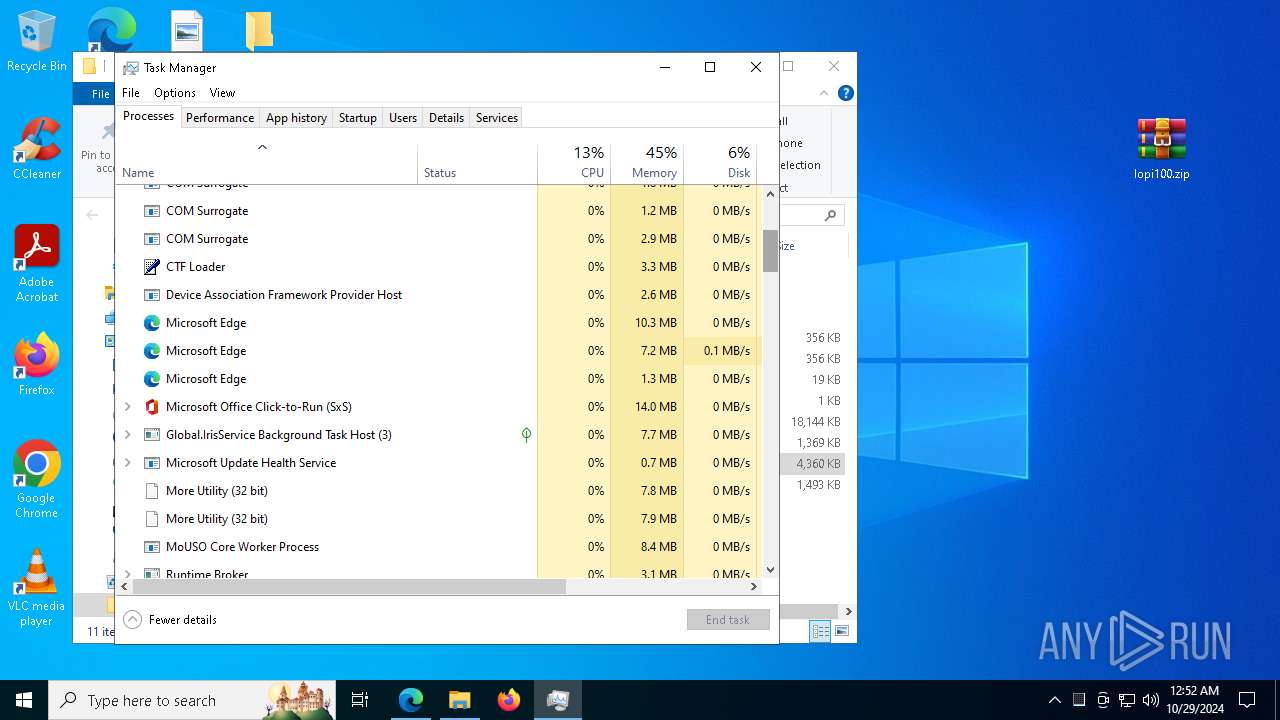Switch to the App history tab
Screen dimensions: 1280x720
(296, 117)
